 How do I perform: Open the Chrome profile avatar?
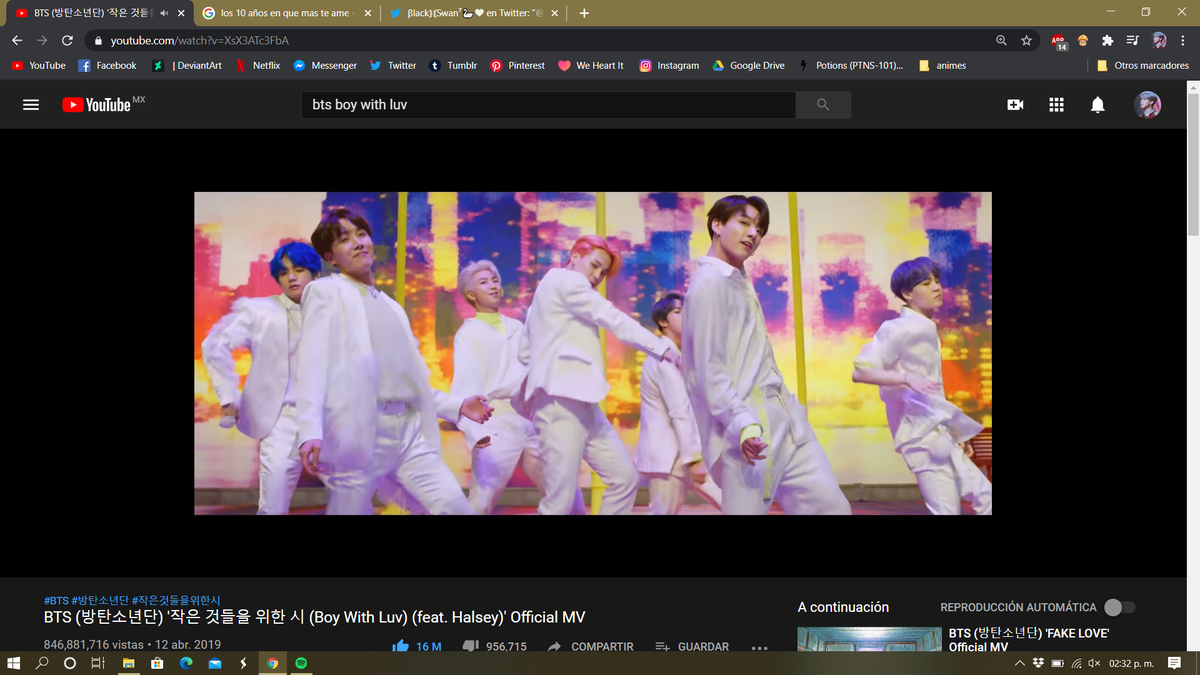tap(1159, 40)
